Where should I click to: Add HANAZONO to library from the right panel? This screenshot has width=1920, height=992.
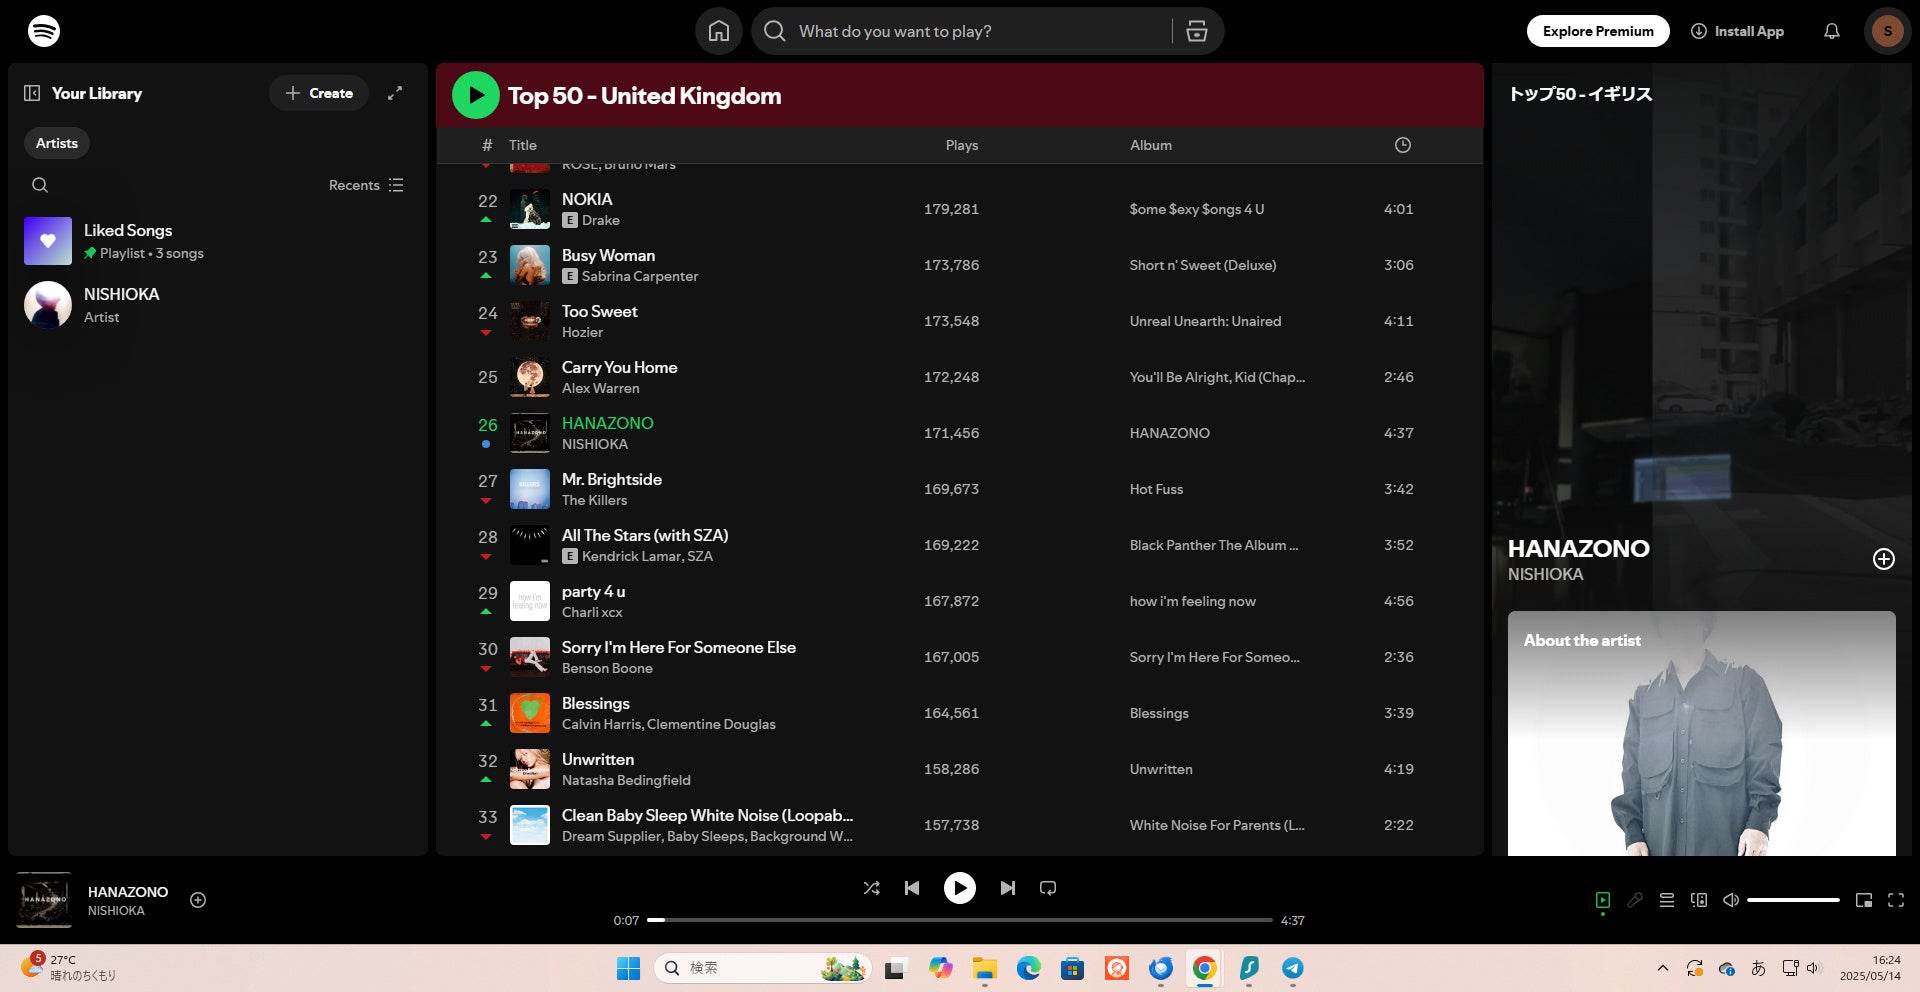point(1884,559)
